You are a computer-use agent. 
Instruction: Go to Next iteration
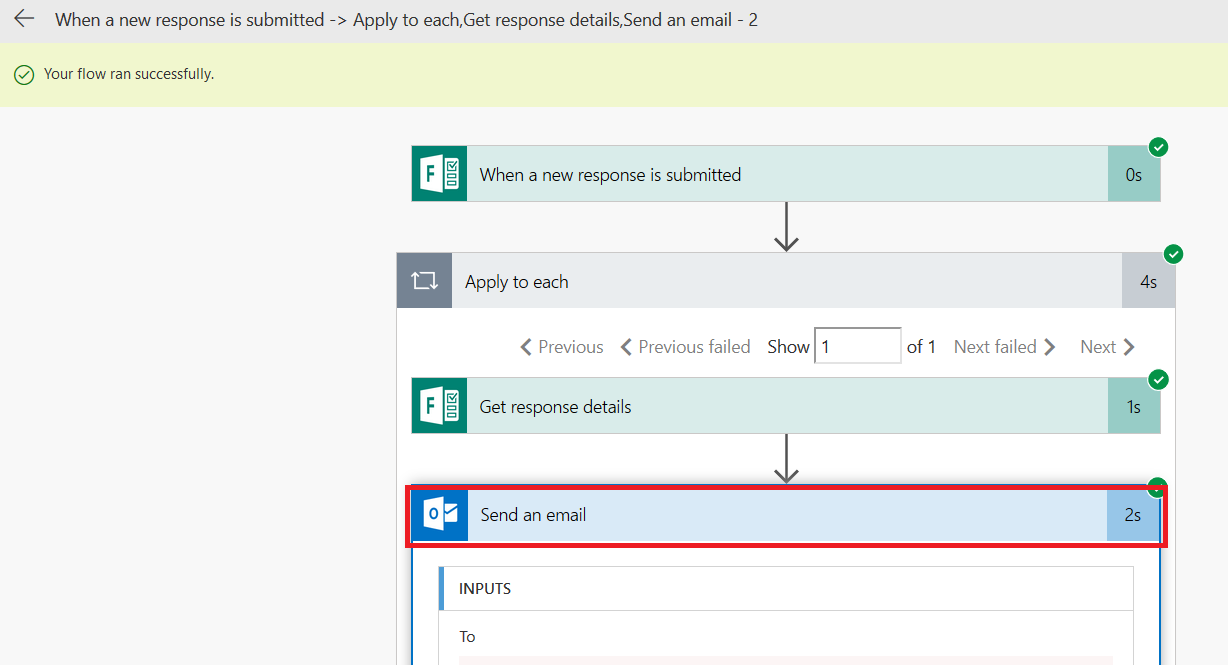(1107, 347)
